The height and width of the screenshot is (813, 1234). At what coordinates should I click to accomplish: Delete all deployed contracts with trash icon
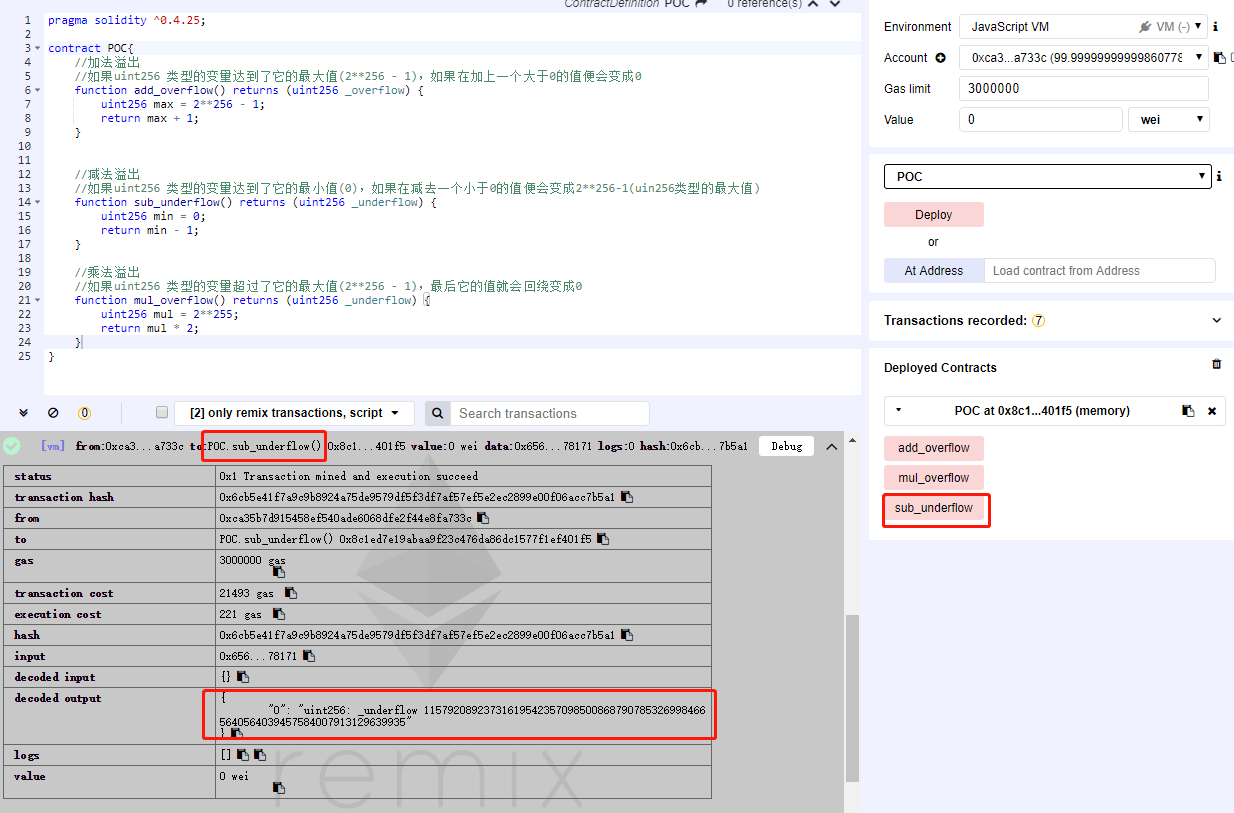[1217, 365]
